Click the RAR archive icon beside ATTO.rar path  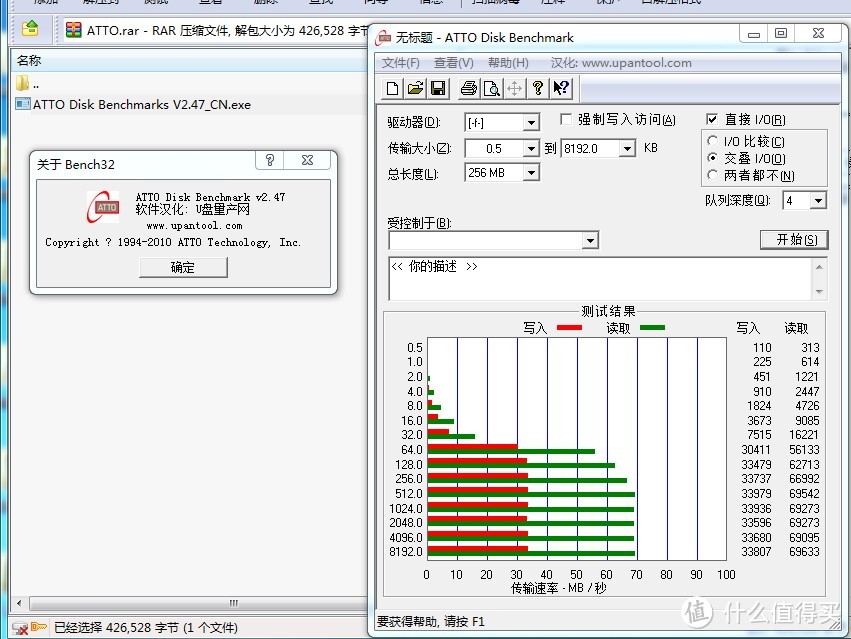(73, 29)
